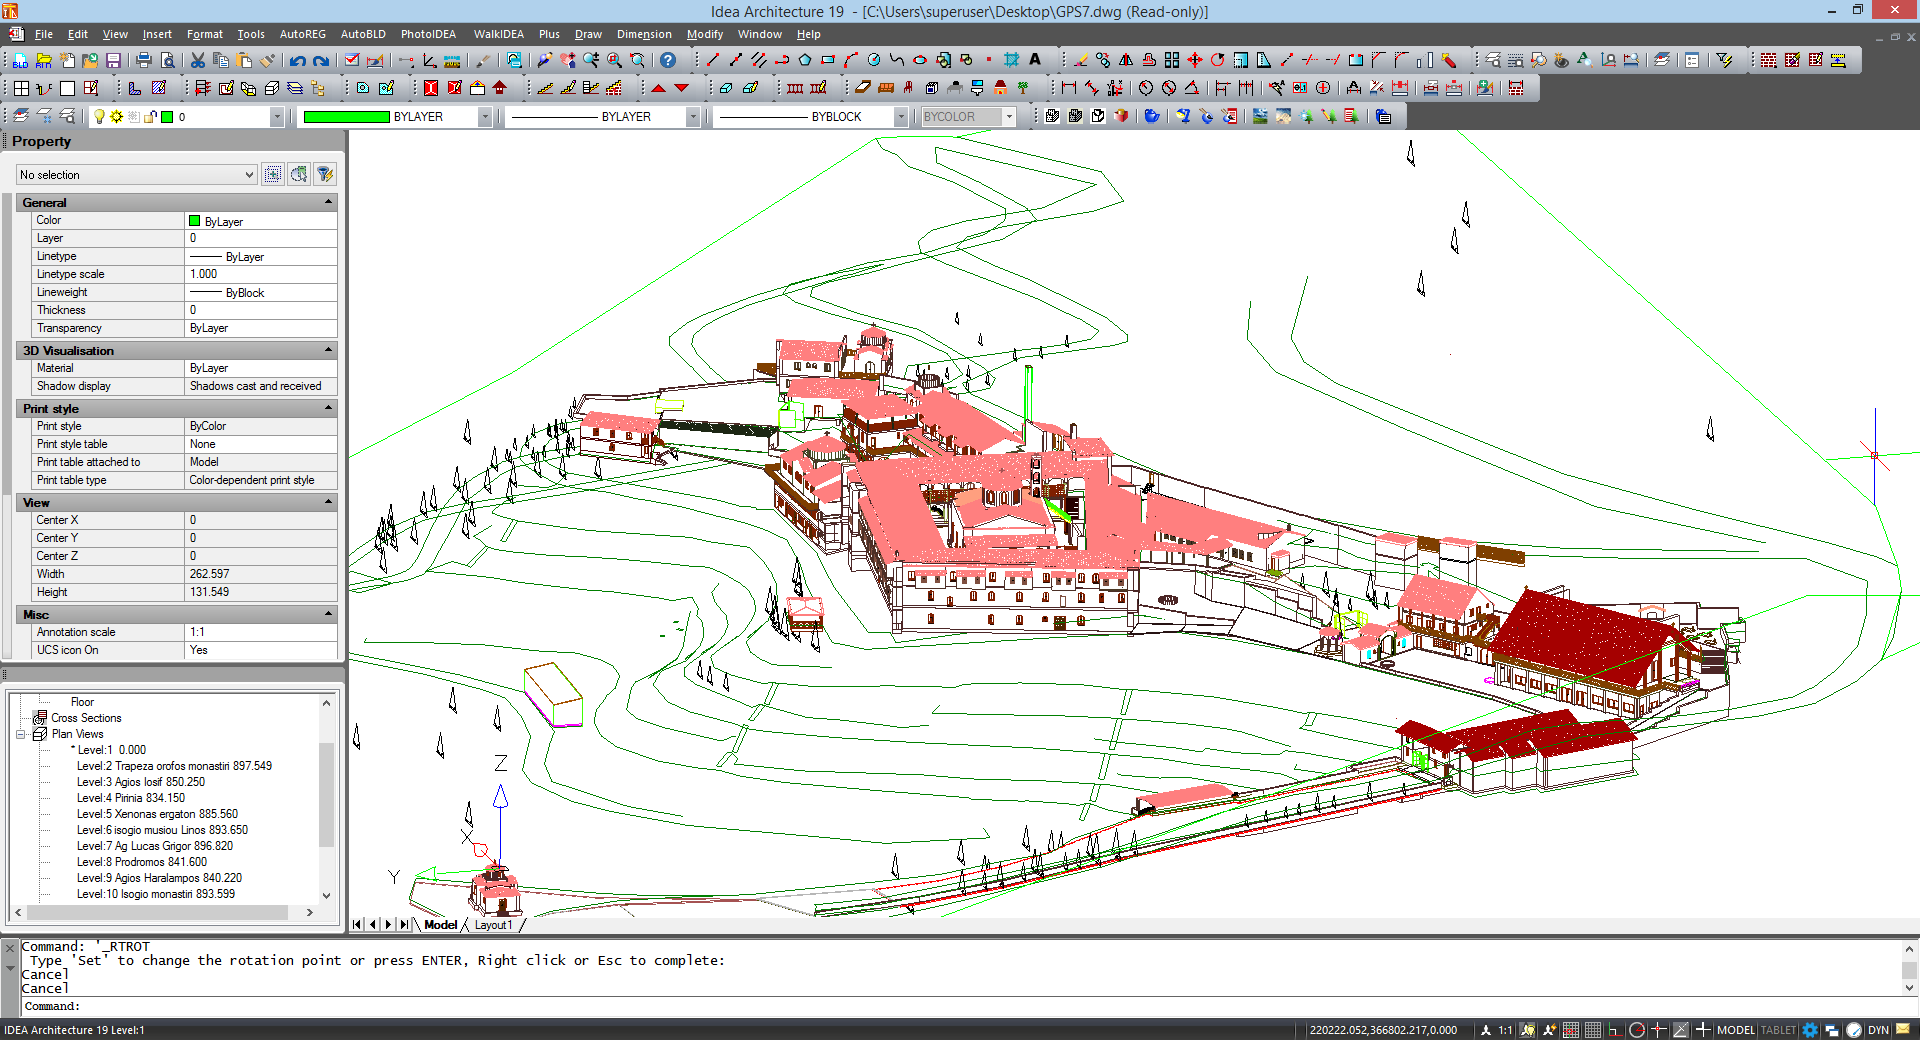The width and height of the screenshot is (1920, 1040).
Task: Click the Print icon in toolbar
Action: tap(144, 61)
